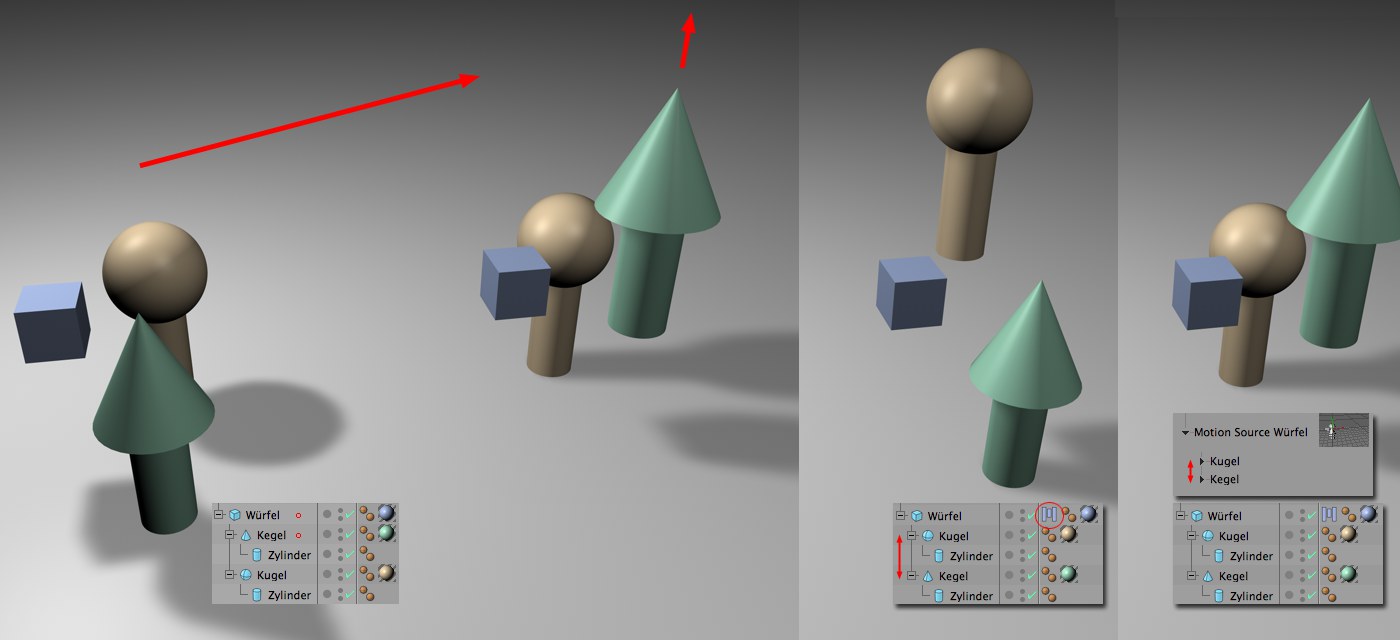Click the Phong tag on Zylinder under Kegel, middle tree

tap(1049, 595)
